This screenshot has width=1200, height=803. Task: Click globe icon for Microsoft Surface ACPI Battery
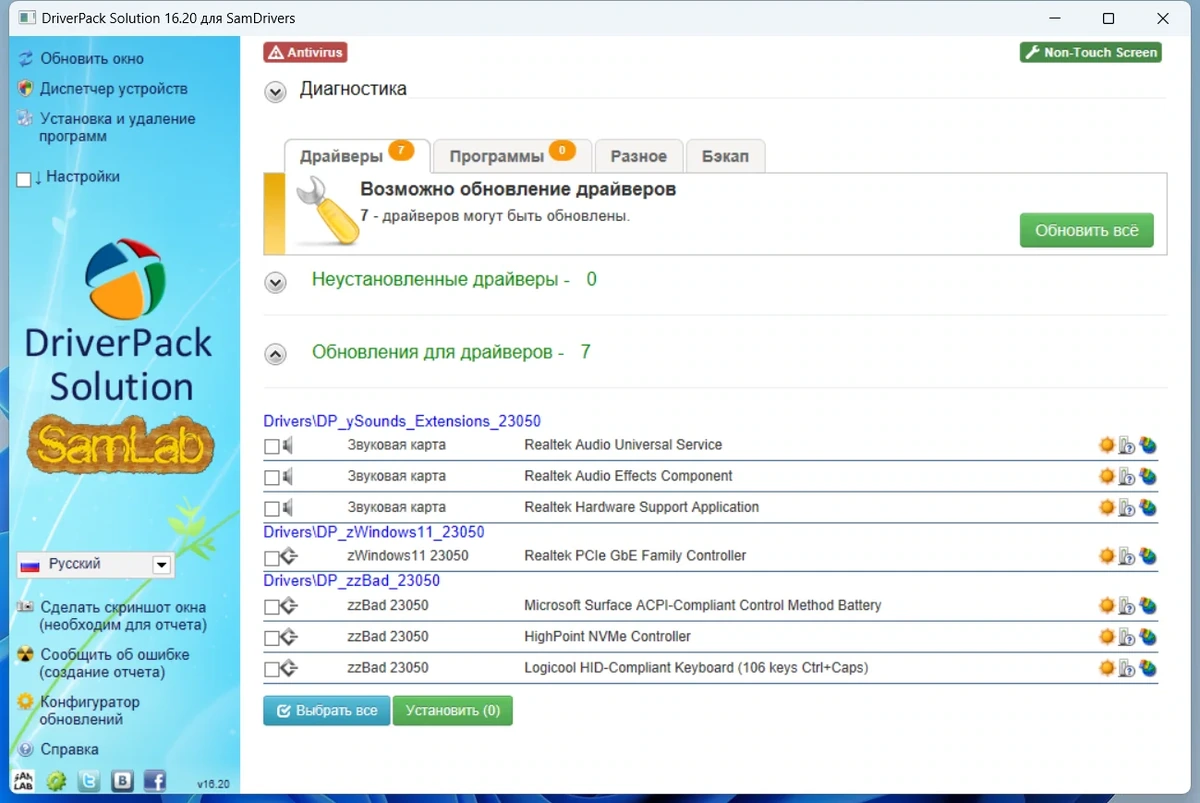[x=1148, y=606]
